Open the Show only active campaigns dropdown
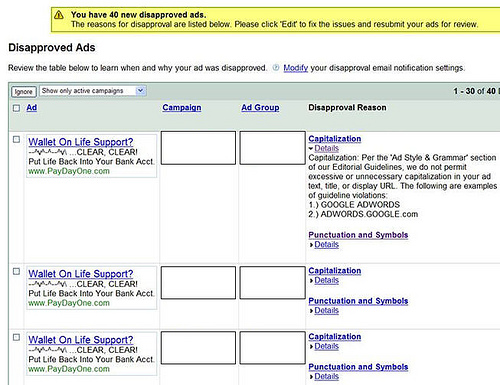Screen dimensions: 500x385 (93, 91)
